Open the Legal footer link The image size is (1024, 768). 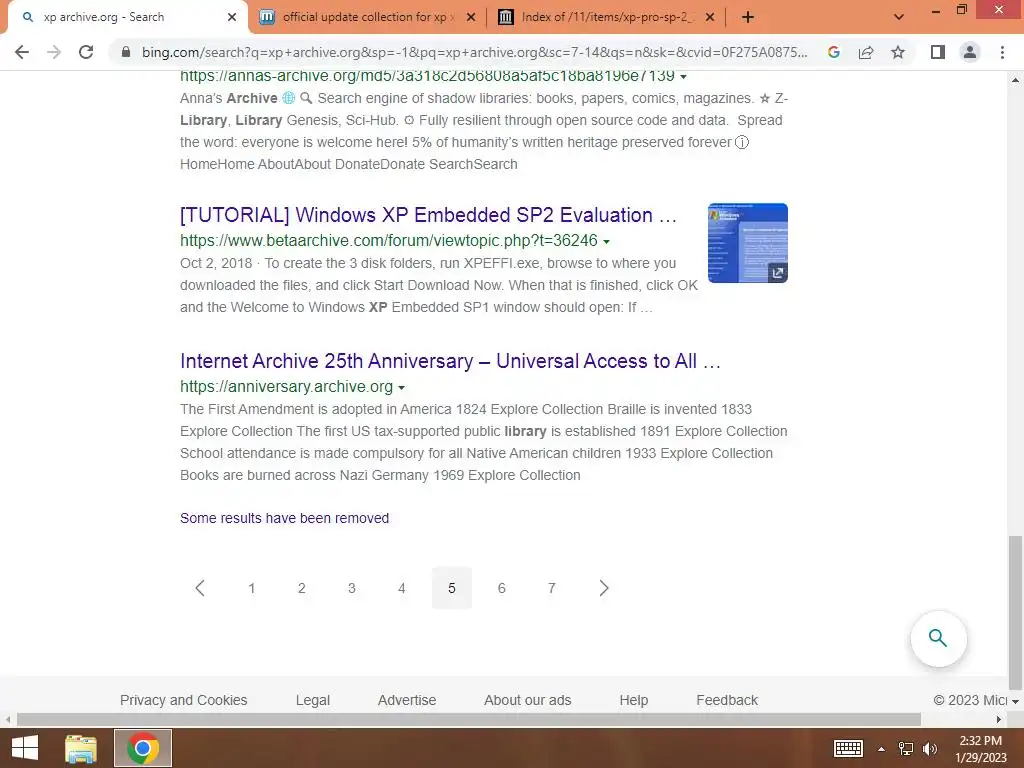pyautogui.click(x=313, y=700)
